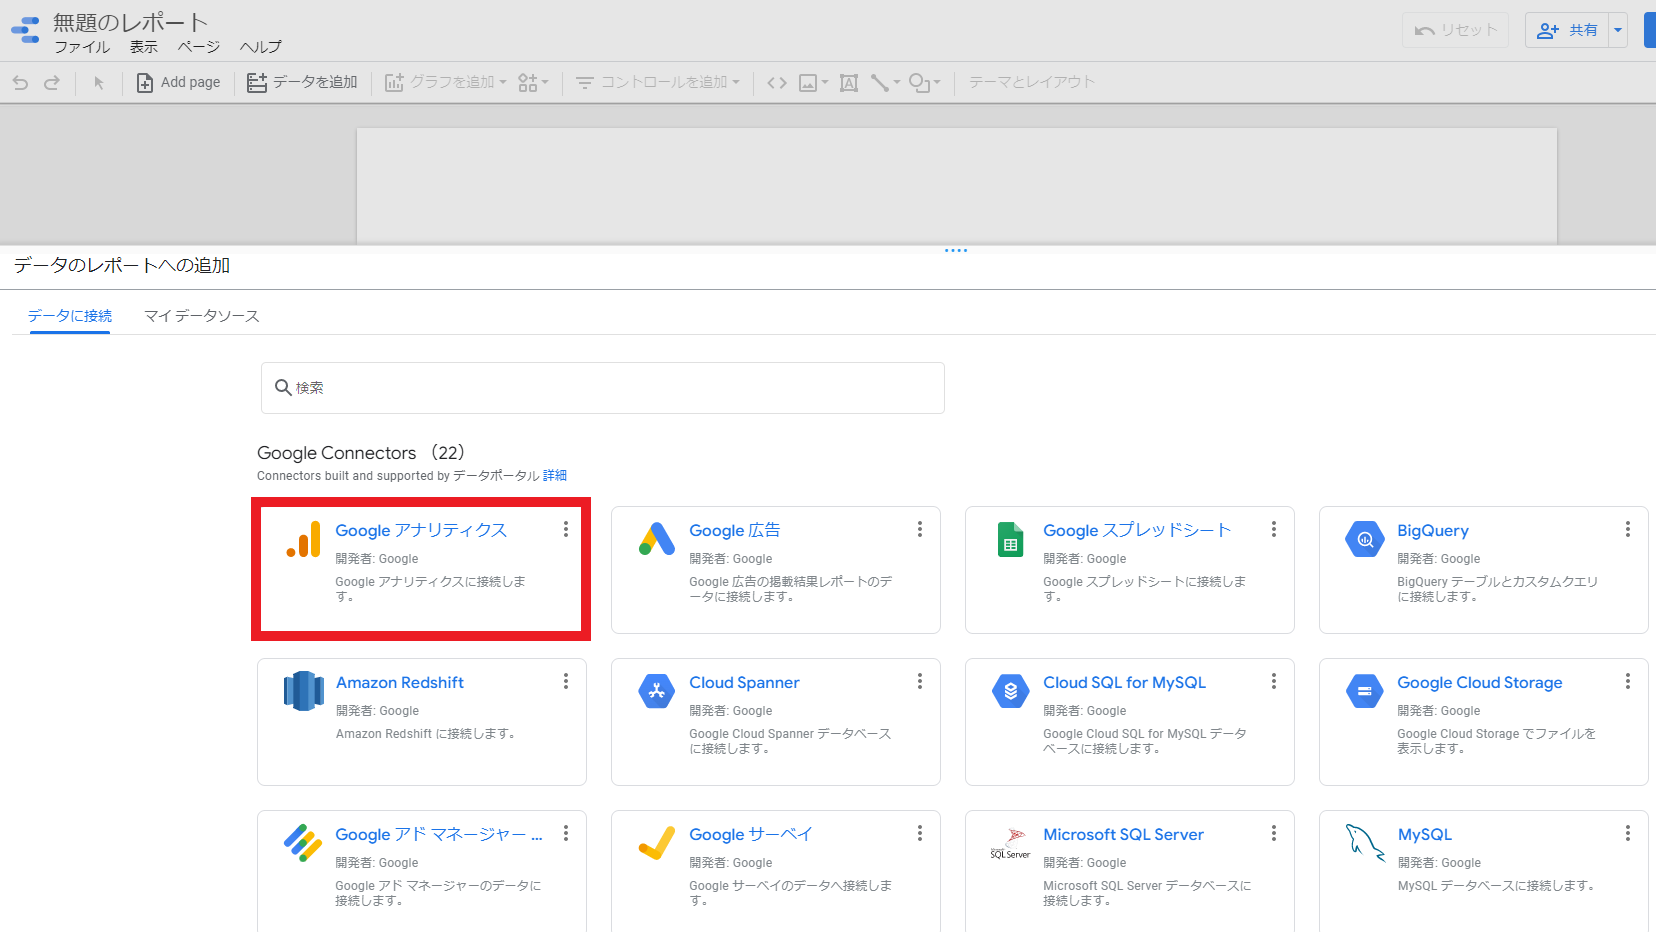Open the line tool dropdown
The width and height of the screenshot is (1656, 932).
pyautogui.click(x=885, y=83)
